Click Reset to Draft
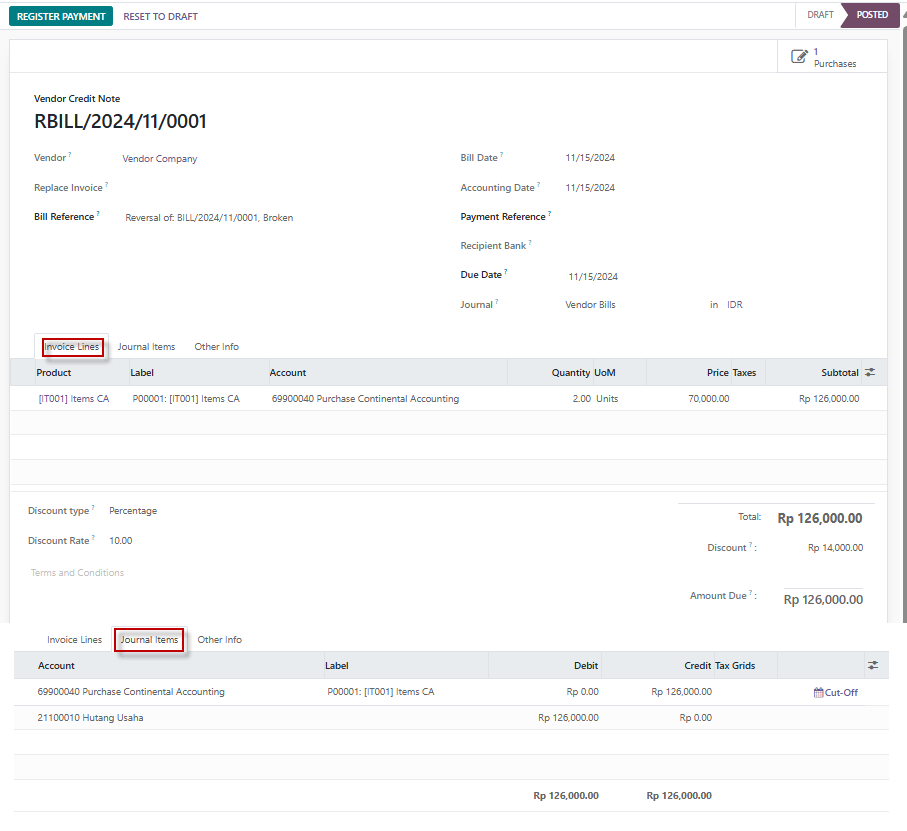Screen dimensions: 907x831 click(160, 17)
